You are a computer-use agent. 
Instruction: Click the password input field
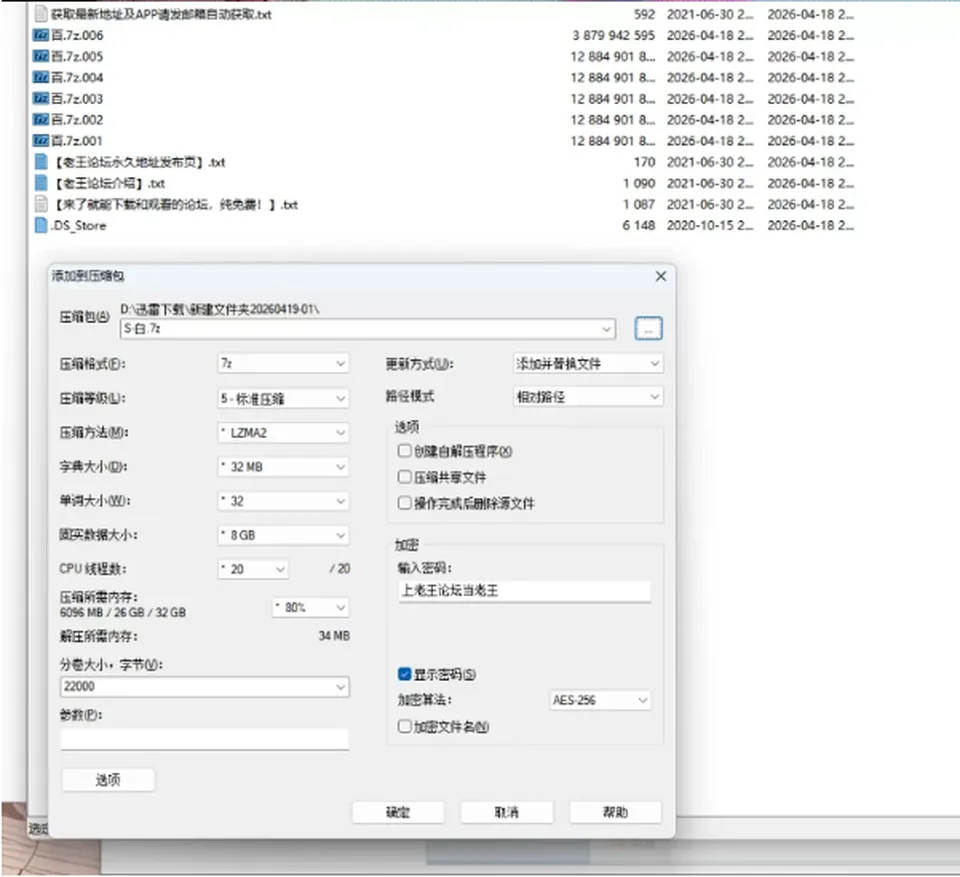pos(524,591)
